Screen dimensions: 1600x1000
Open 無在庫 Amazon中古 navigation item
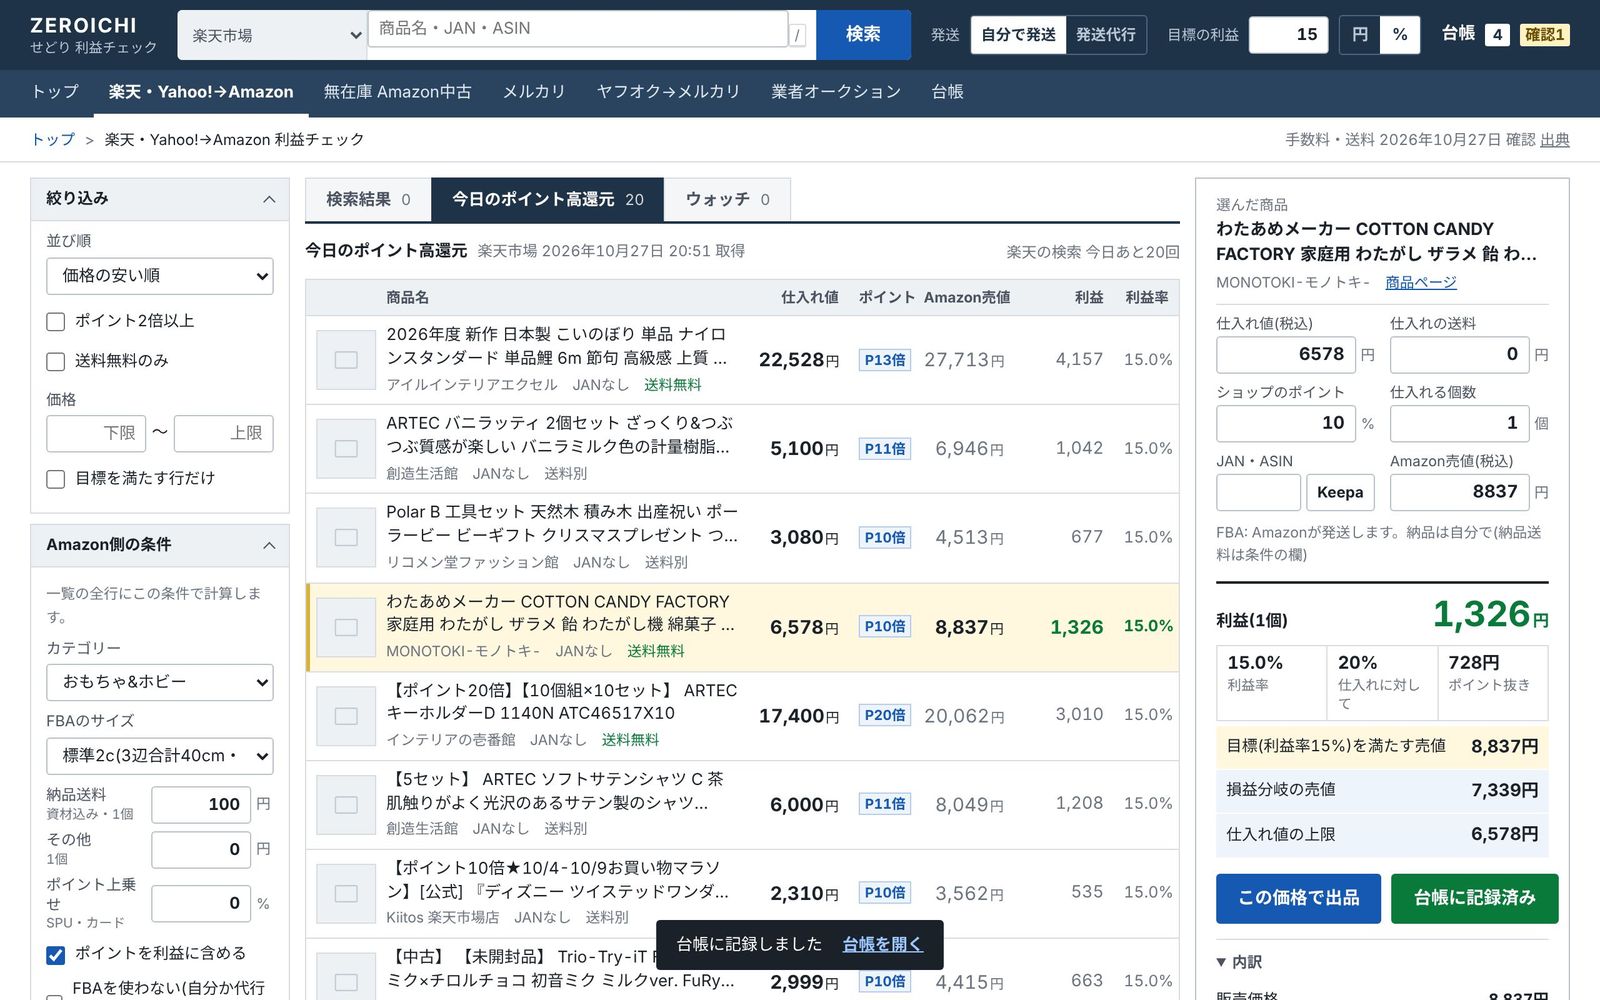[397, 92]
